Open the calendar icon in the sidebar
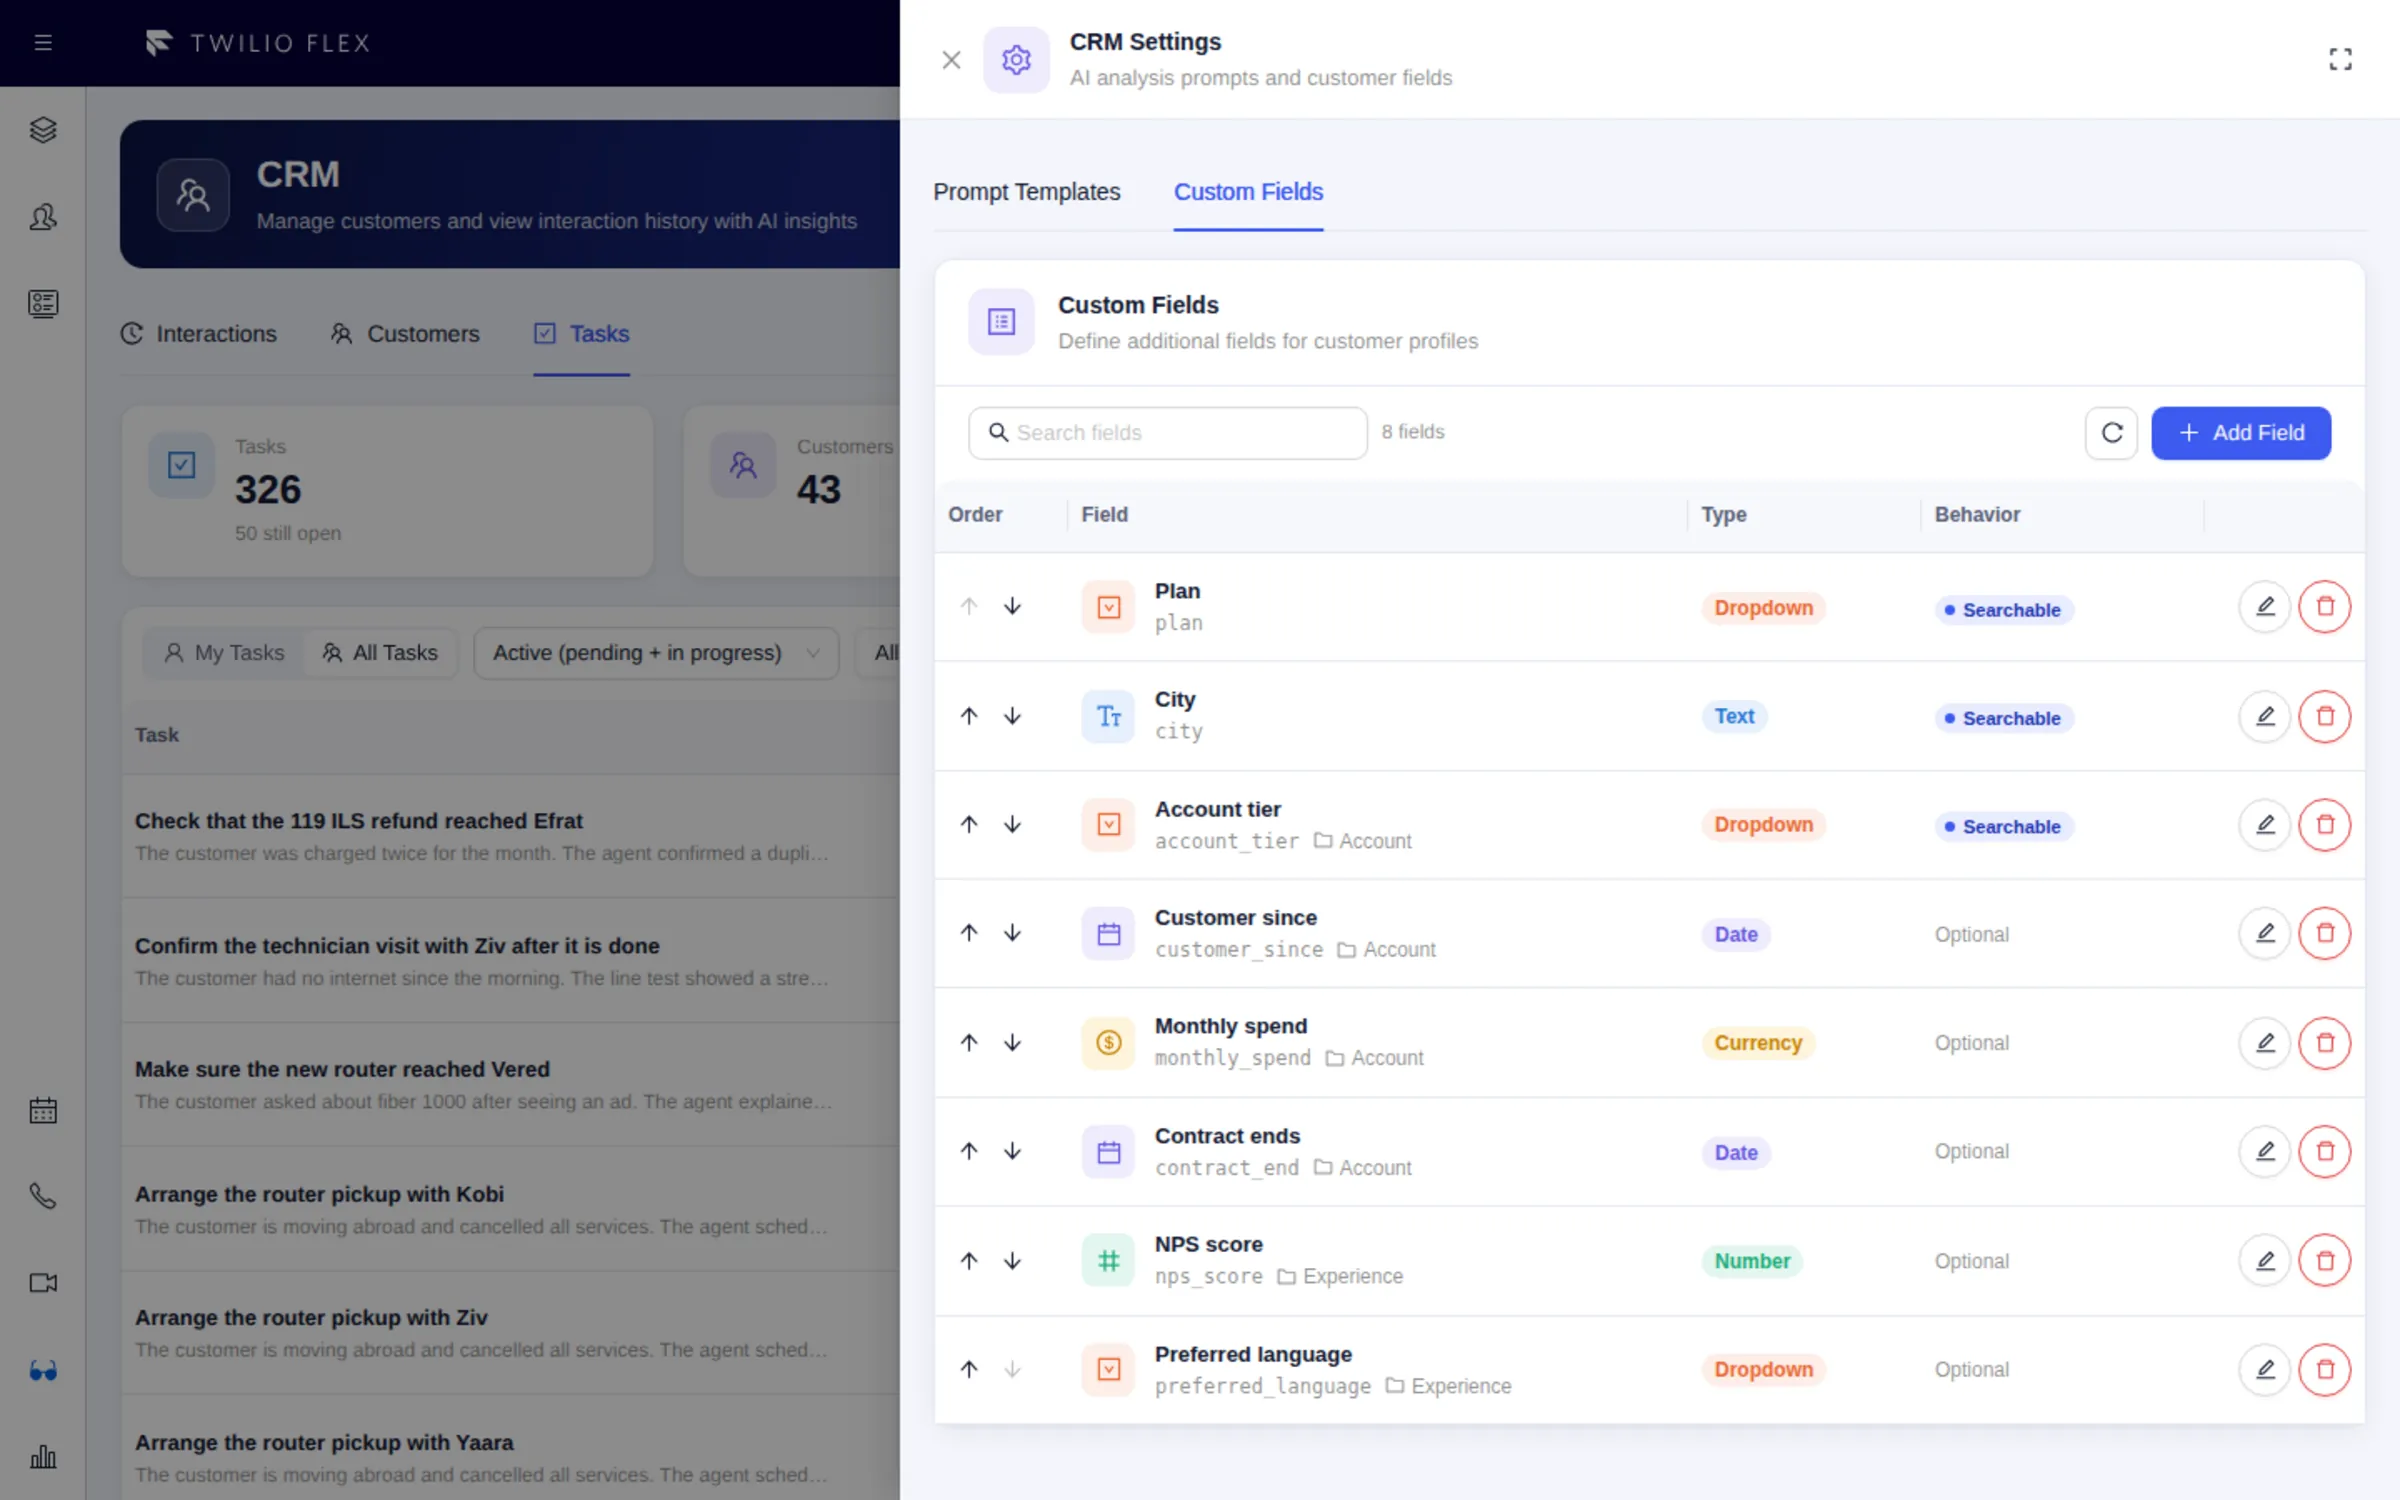The image size is (2400, 1500). 43,1110
